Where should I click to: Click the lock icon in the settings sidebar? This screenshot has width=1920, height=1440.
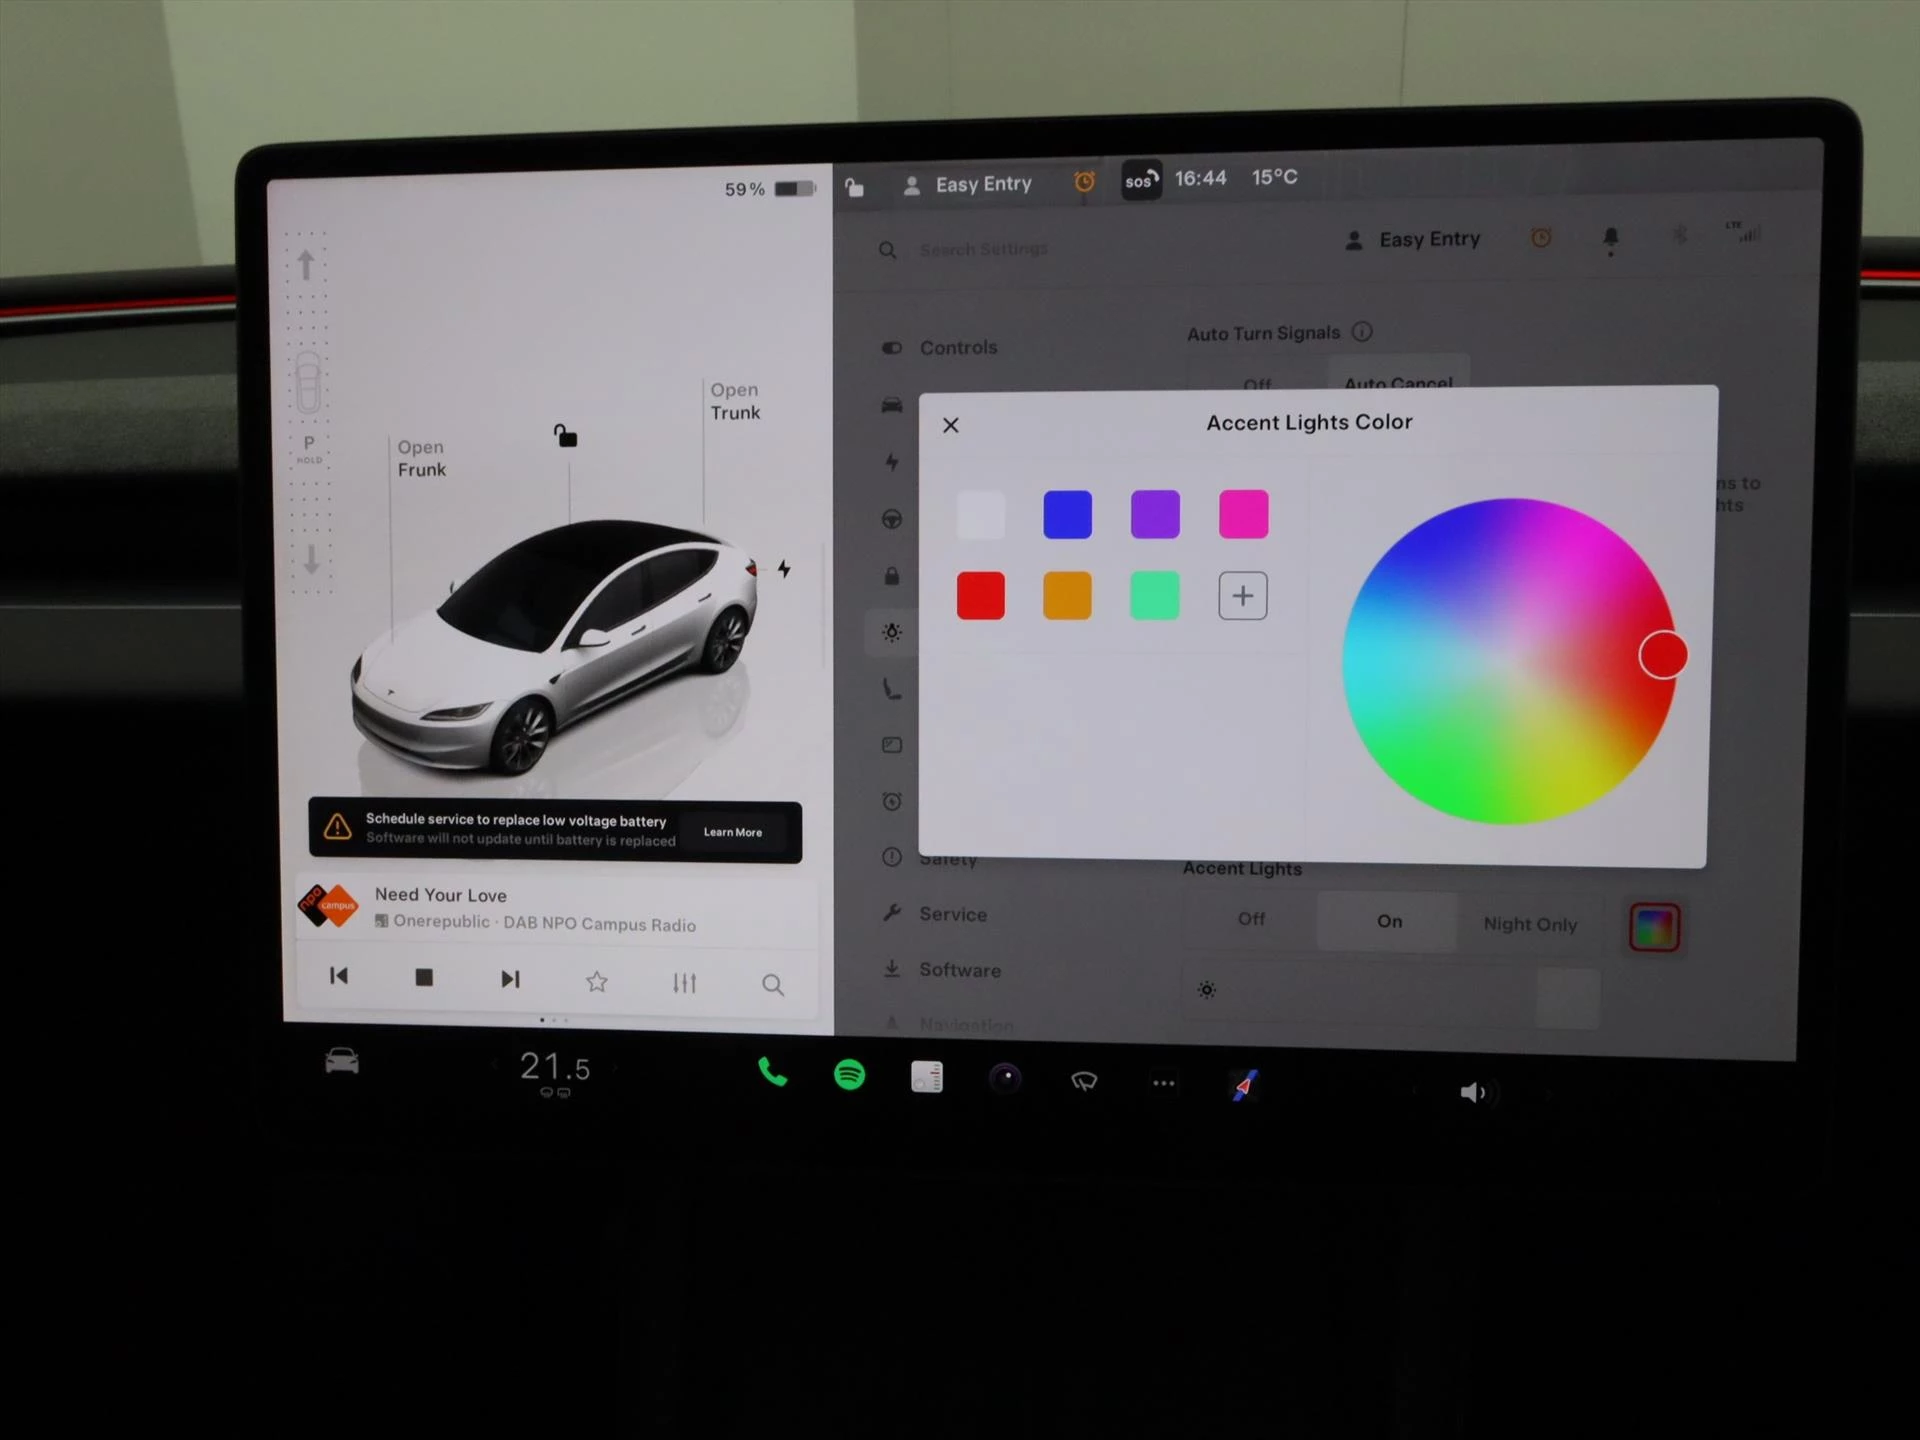[893, 575]
